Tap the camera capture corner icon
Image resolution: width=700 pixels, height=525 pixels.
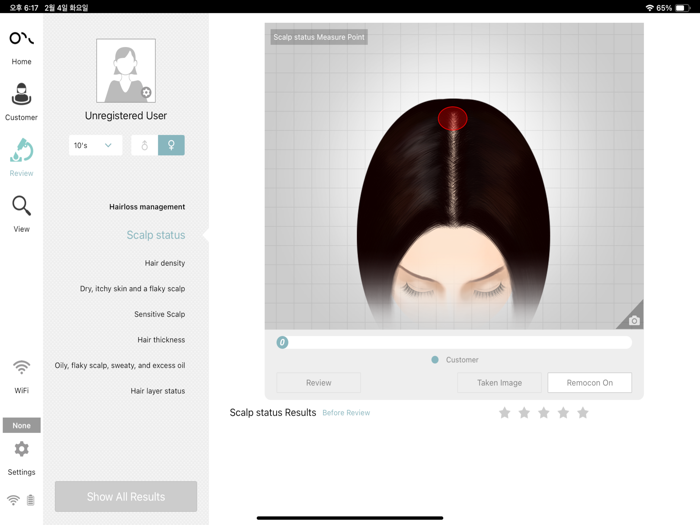[x=633, y=320]
